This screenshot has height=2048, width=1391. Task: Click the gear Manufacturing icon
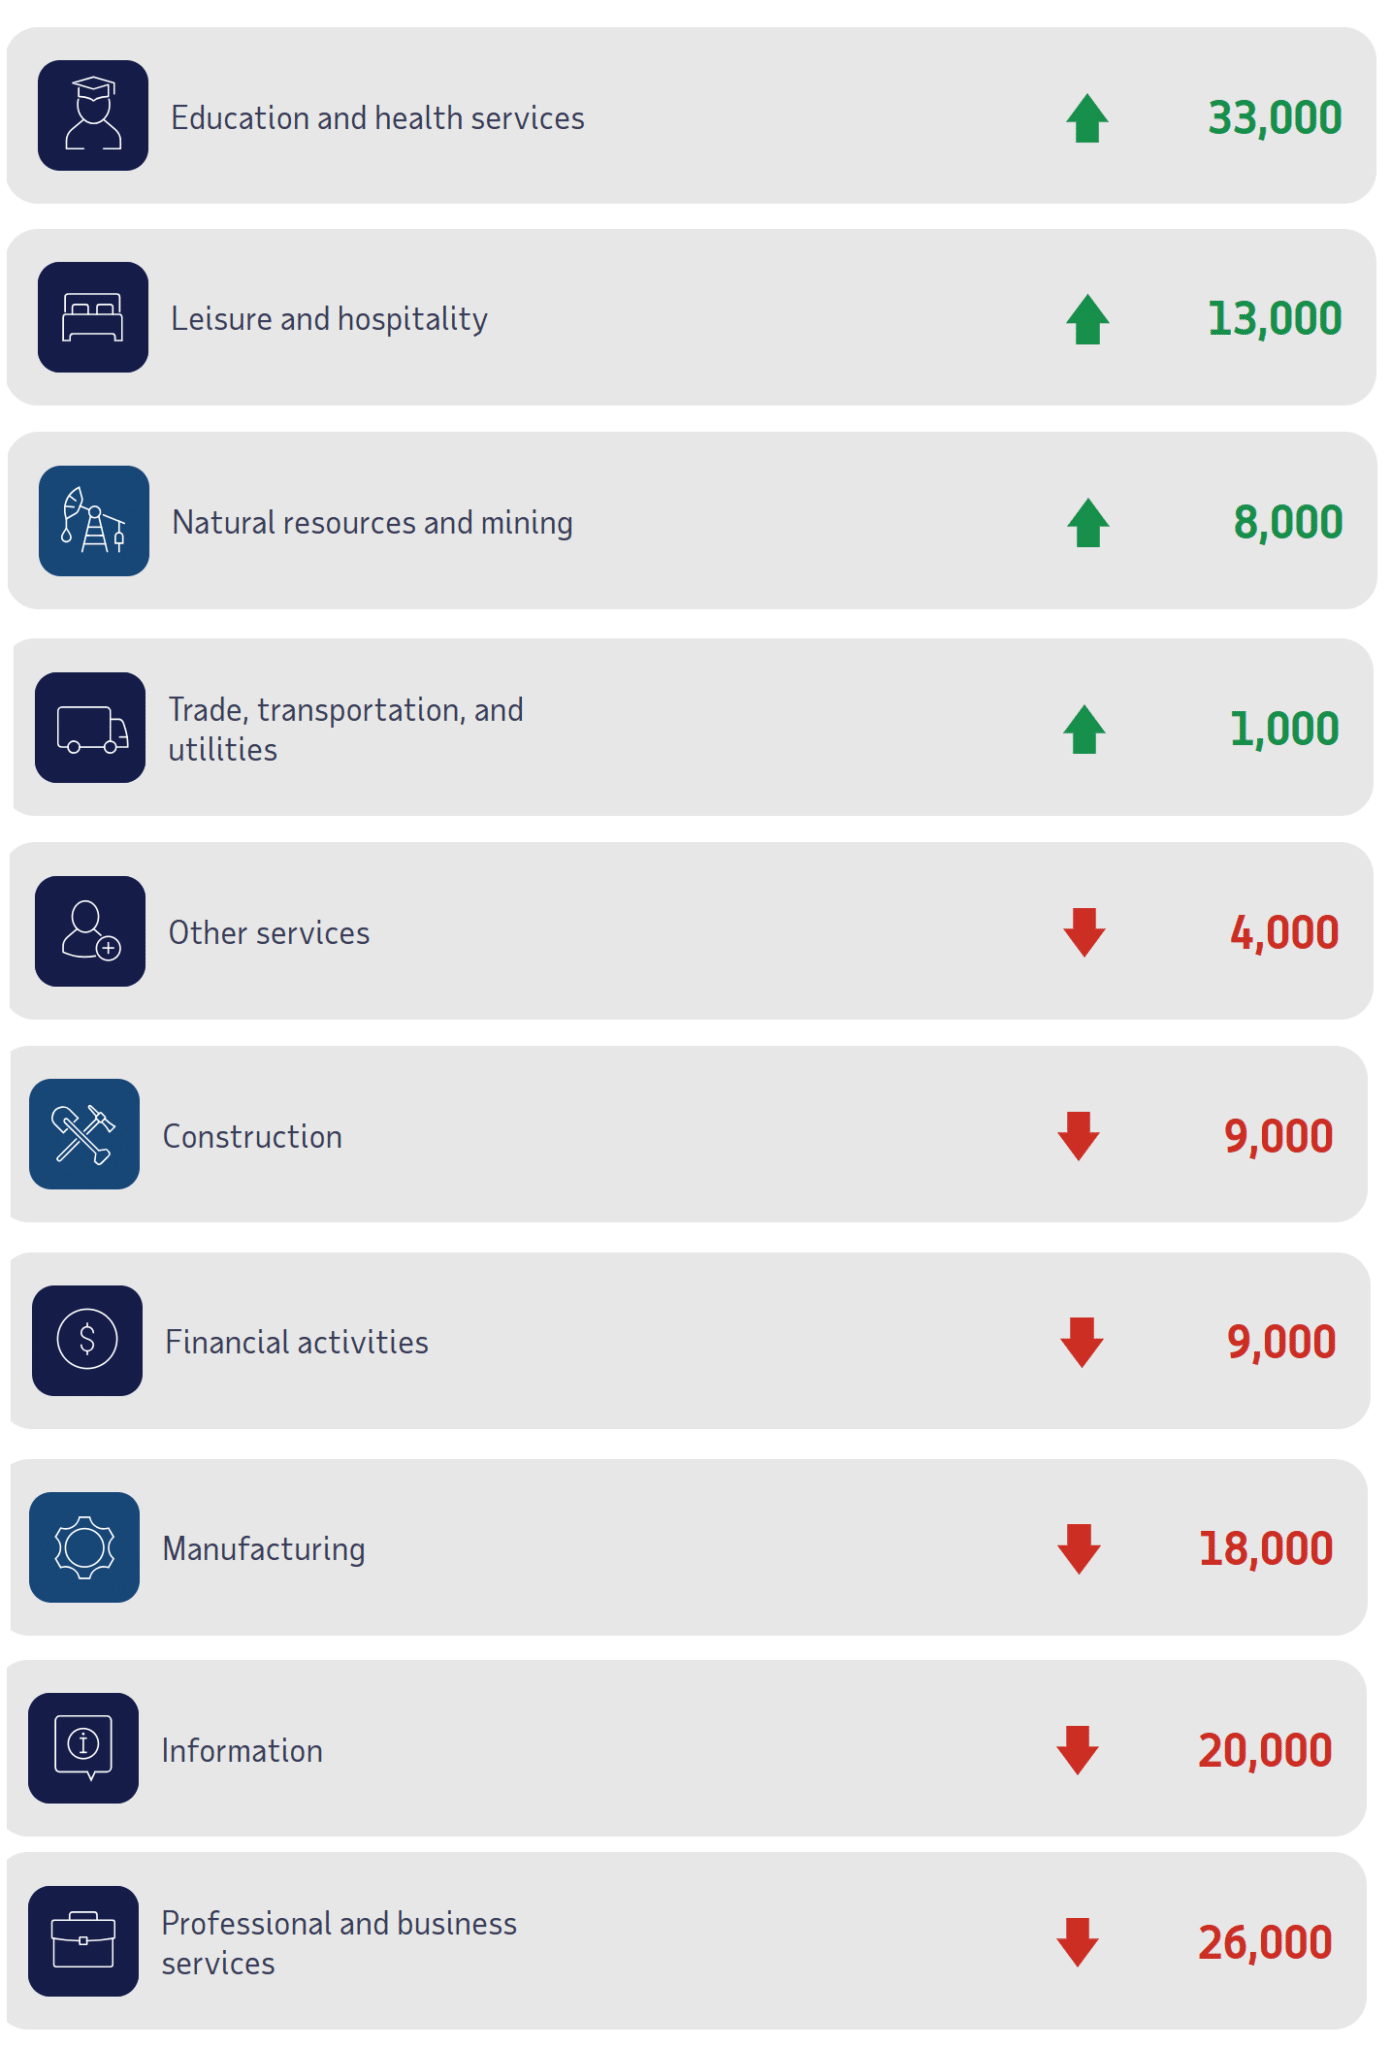click(x=84, y=1548)
